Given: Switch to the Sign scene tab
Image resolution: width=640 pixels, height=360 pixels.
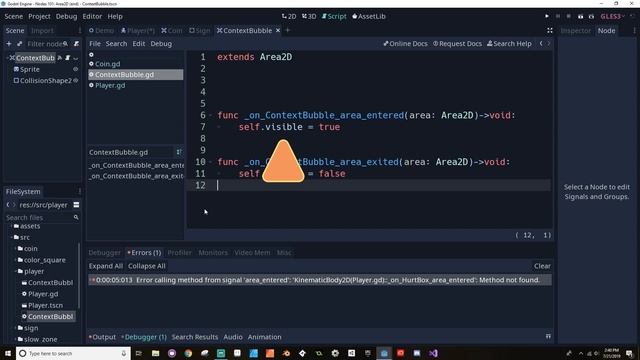Looking at the screenshot, I should [200, 31].
